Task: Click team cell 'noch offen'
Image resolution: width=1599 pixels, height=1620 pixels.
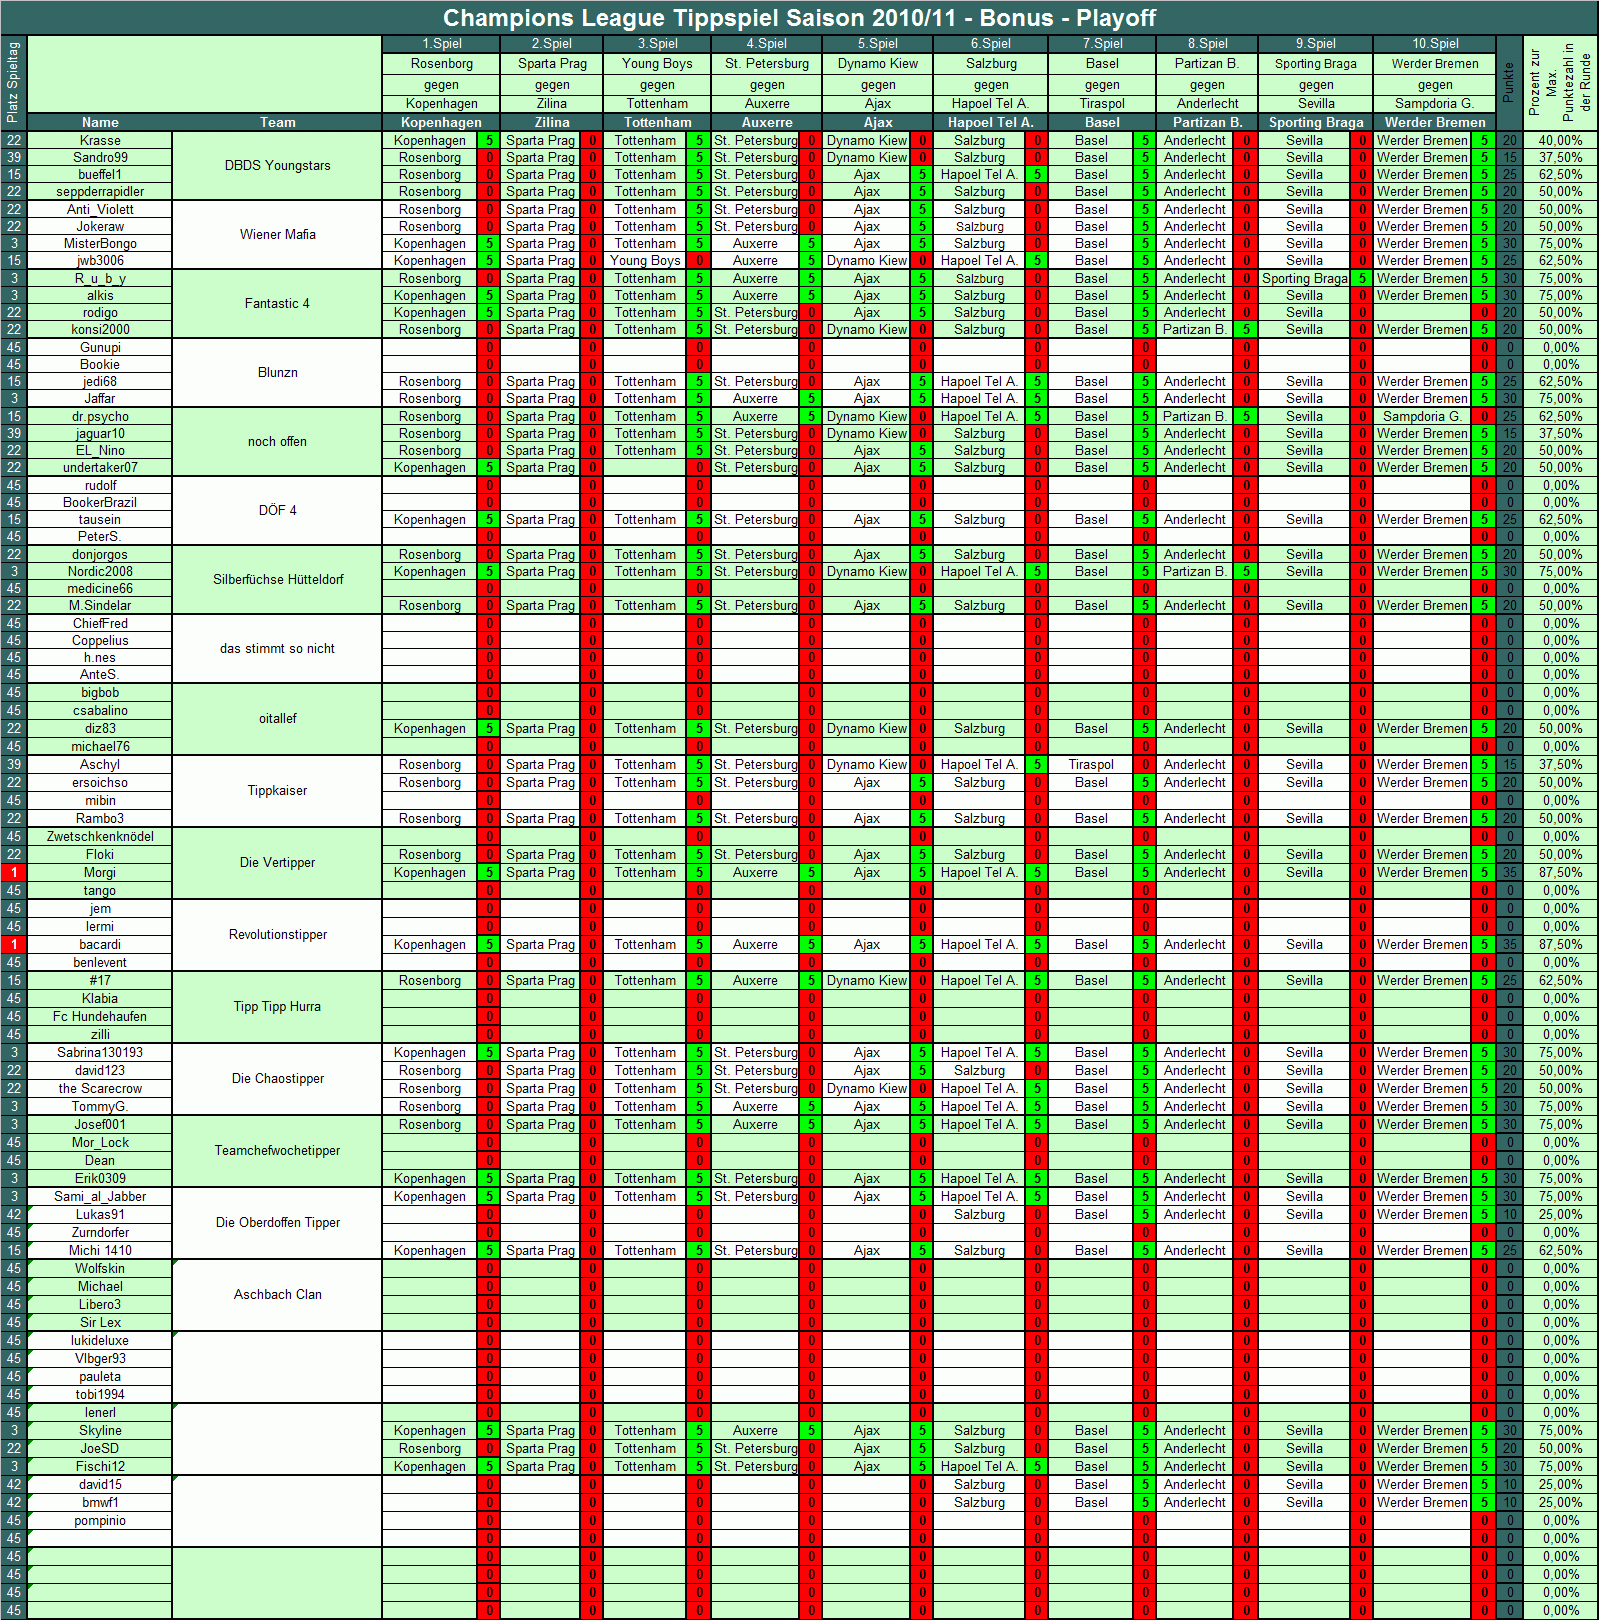Action: point(277,442)
